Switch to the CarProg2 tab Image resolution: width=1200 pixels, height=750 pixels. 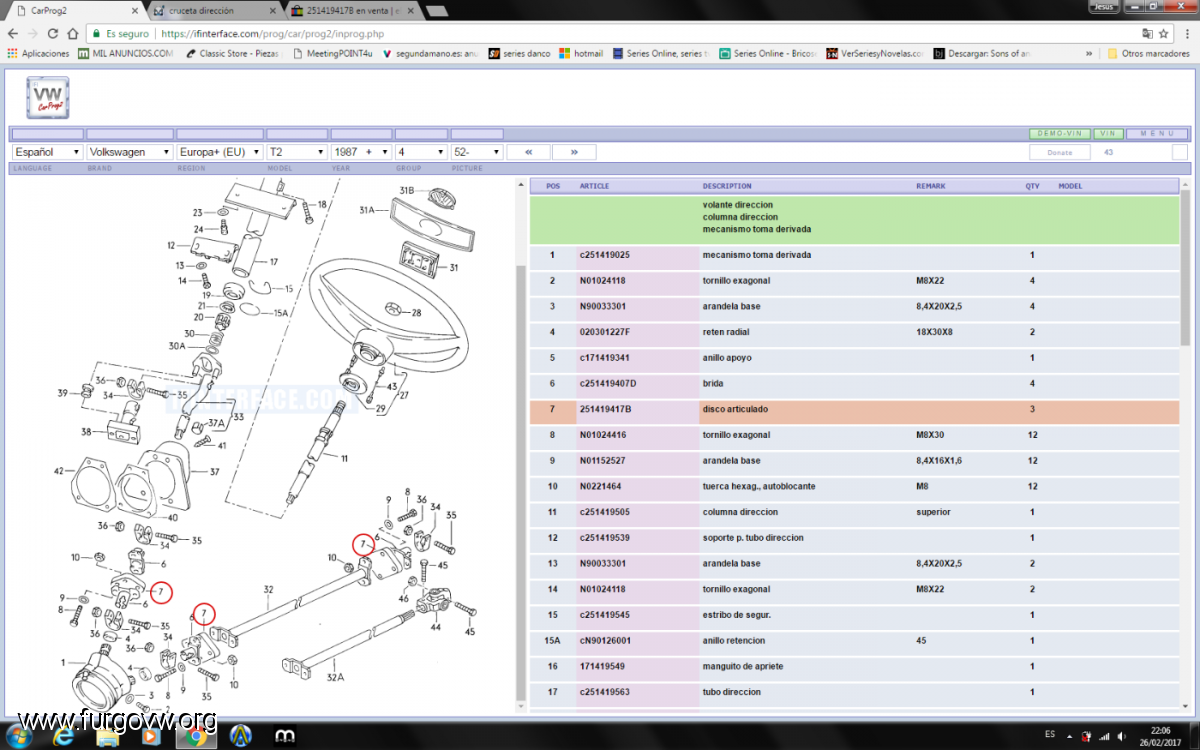[75, 10]
